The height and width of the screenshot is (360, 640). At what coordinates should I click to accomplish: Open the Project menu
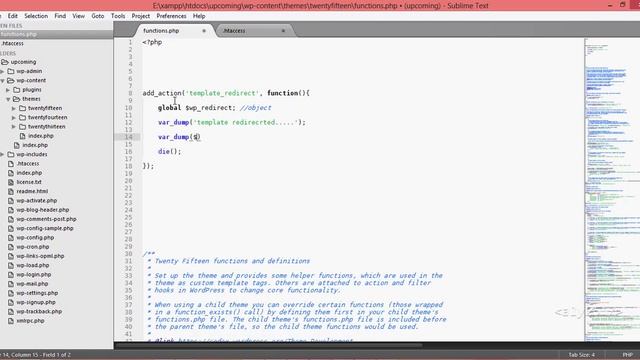click(140, 16)
